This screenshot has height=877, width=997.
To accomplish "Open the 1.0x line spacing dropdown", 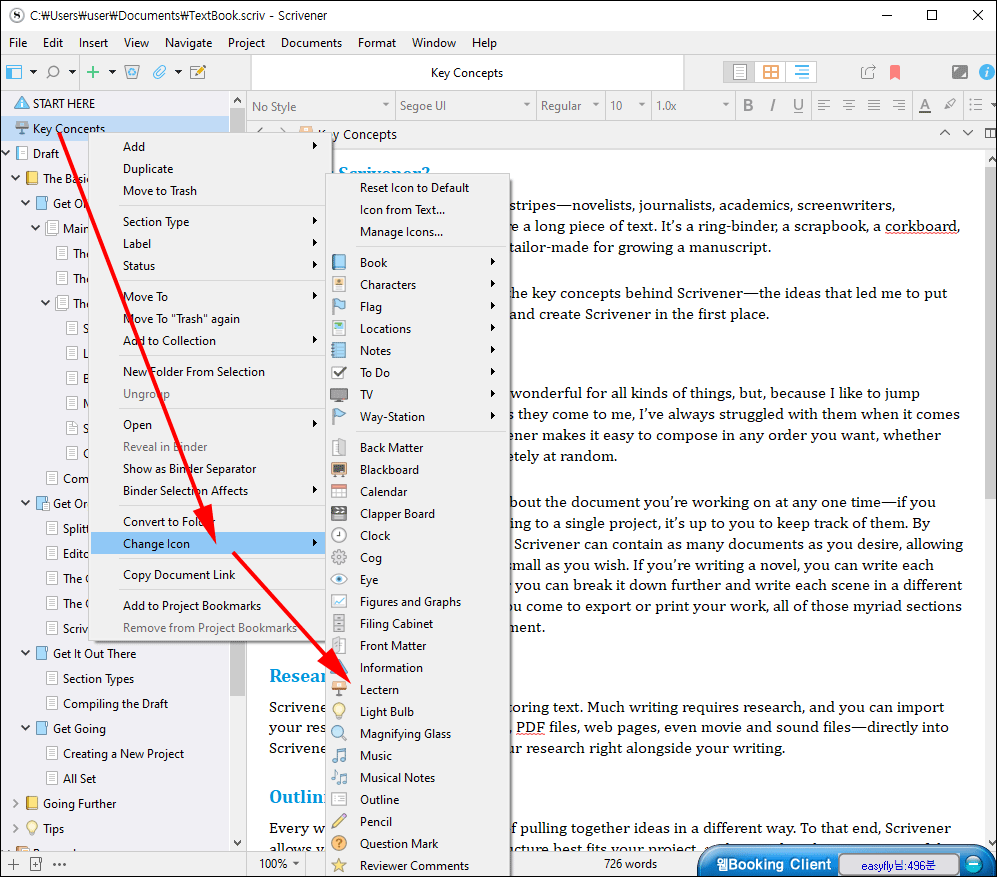I will 692,106.
